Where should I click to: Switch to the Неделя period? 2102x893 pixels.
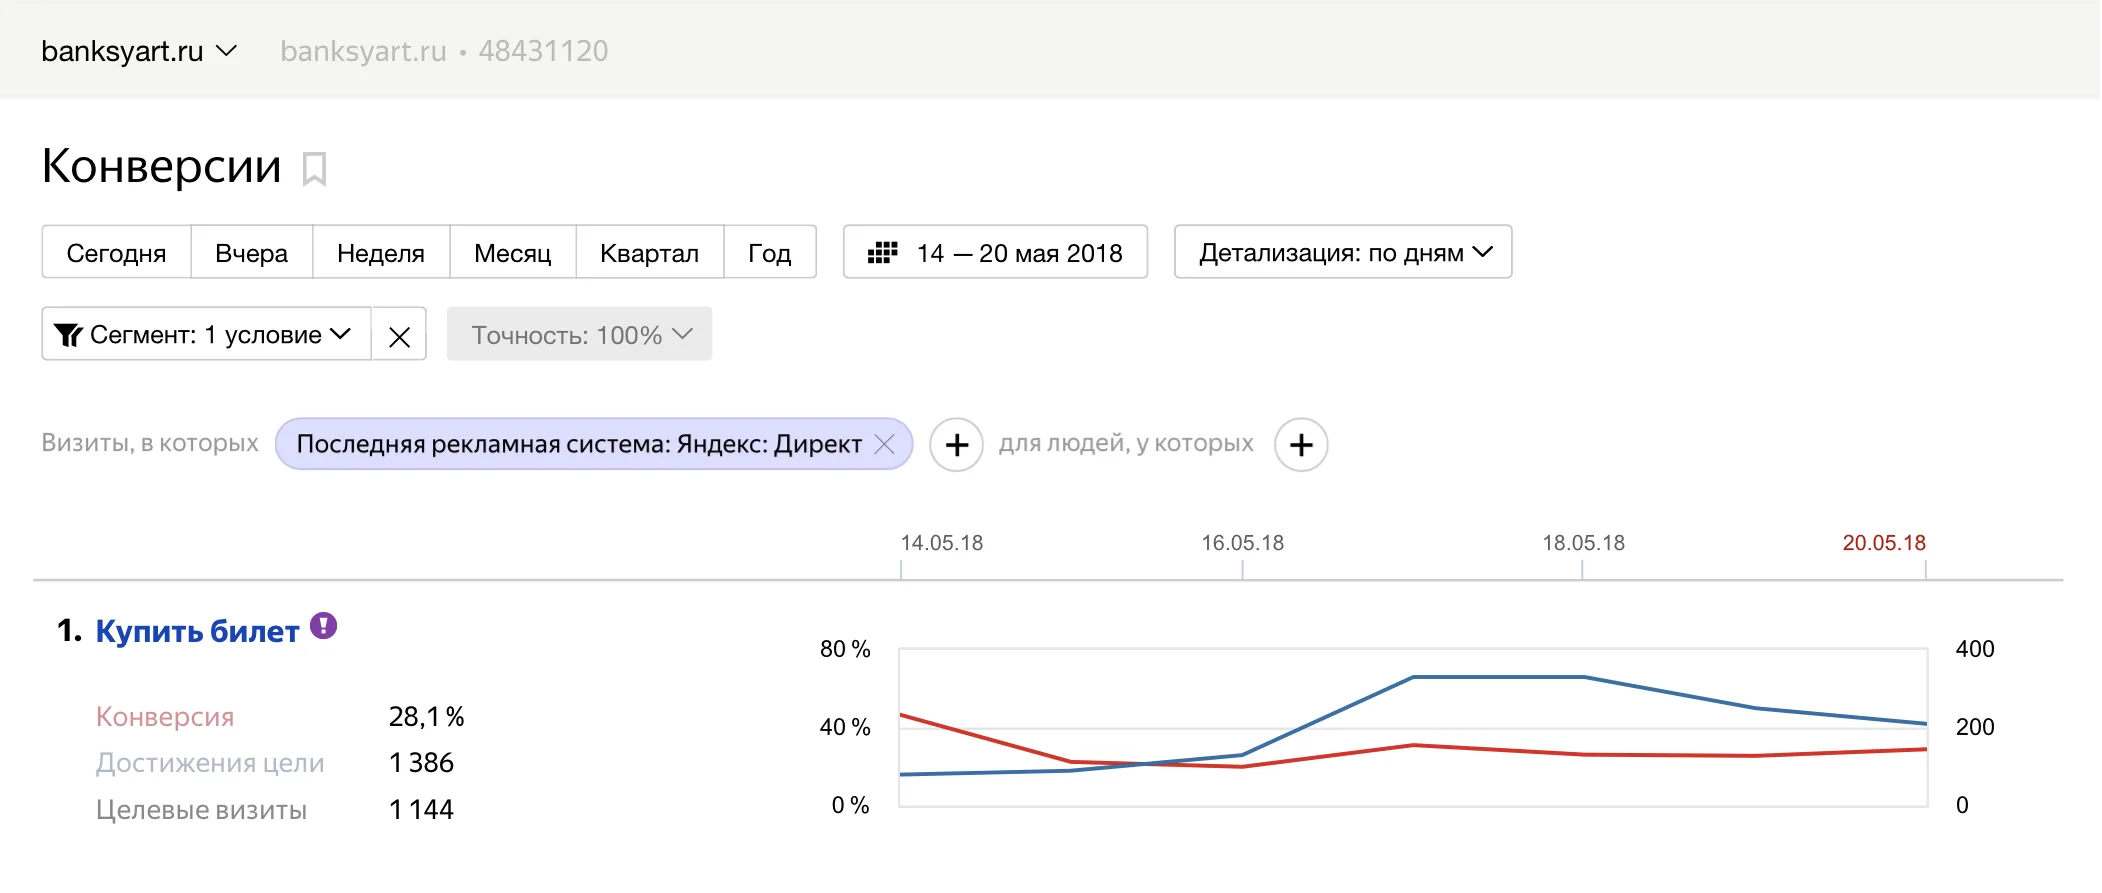(x=381, y=252)
